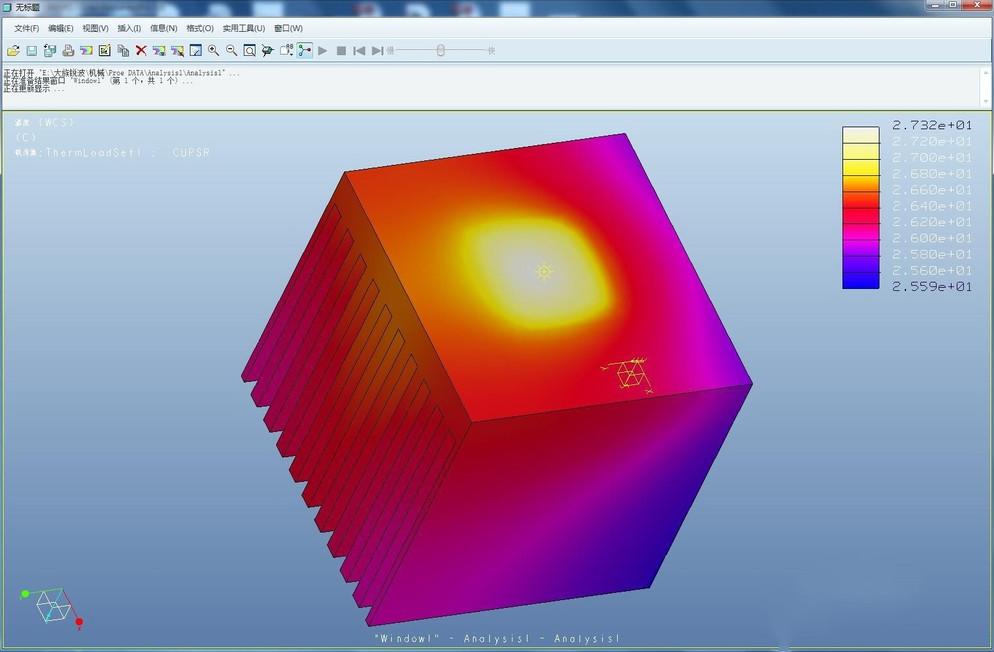Click the 无标题 window title icon
This screenshot has height=652, width=994.
pyautogui.click(x=7, y=7)
